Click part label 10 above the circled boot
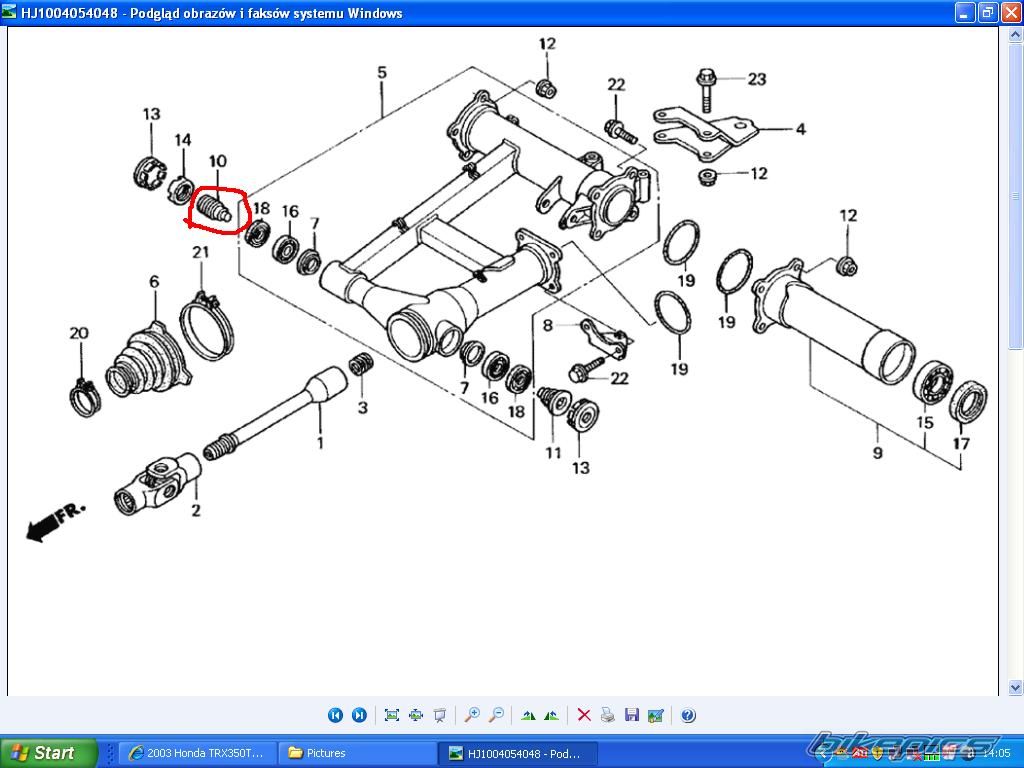Image resolution: width=1024 pixels, height=768 pixels. tap(217, 161)
